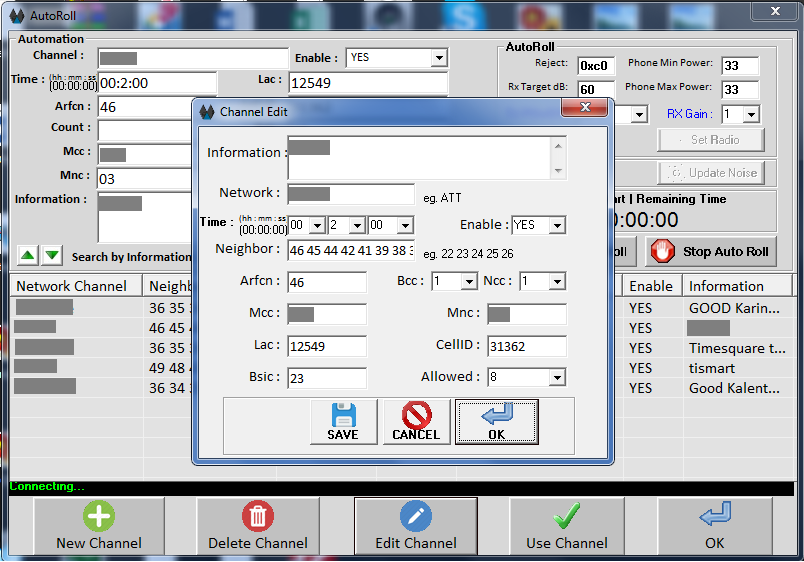The image size is (804, 562).
Task: Click the Save floppy disk button
Action: click(x=343, y=421)
